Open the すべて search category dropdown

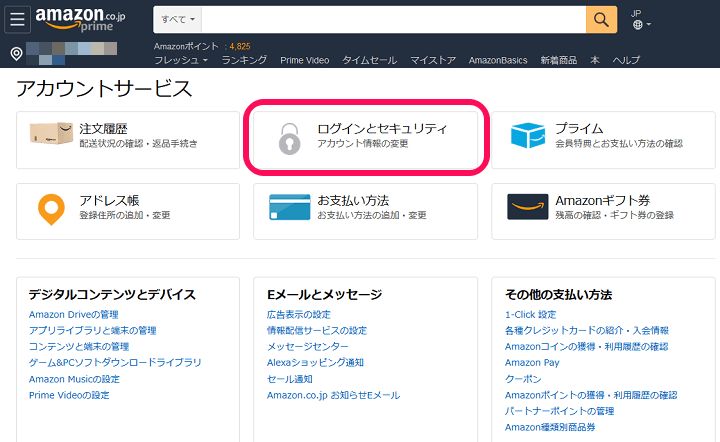tap(178, 20)
